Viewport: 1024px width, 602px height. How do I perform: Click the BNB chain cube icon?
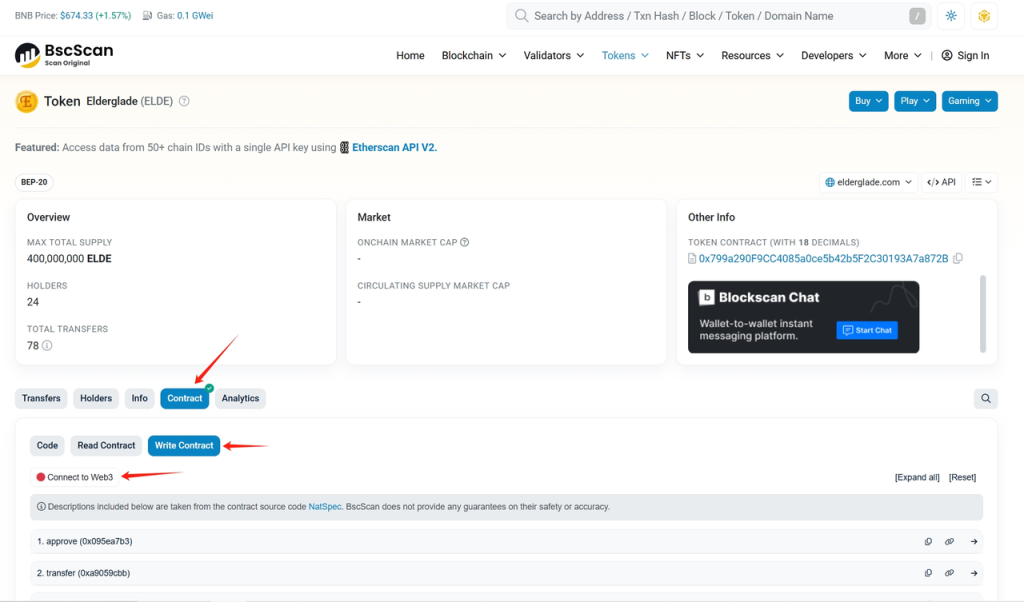pos(983,16)
